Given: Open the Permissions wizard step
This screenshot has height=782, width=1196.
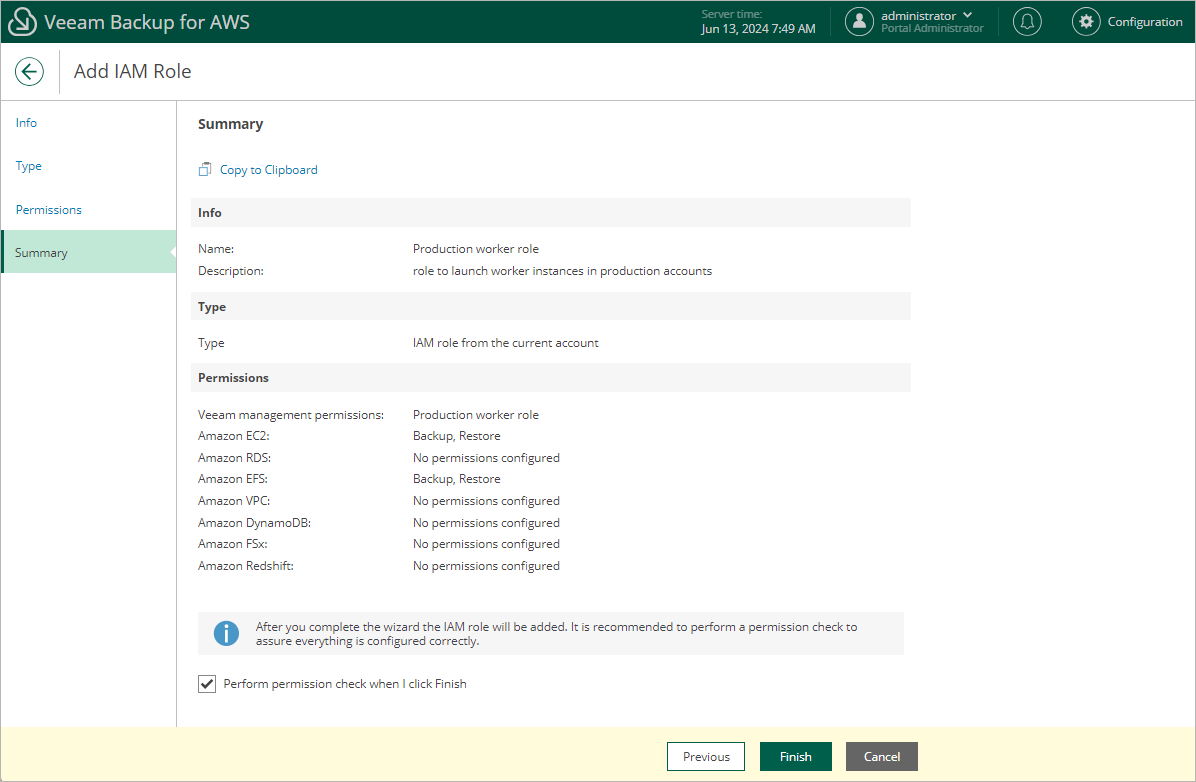Looking at the screenshot, I should [48, 210].
